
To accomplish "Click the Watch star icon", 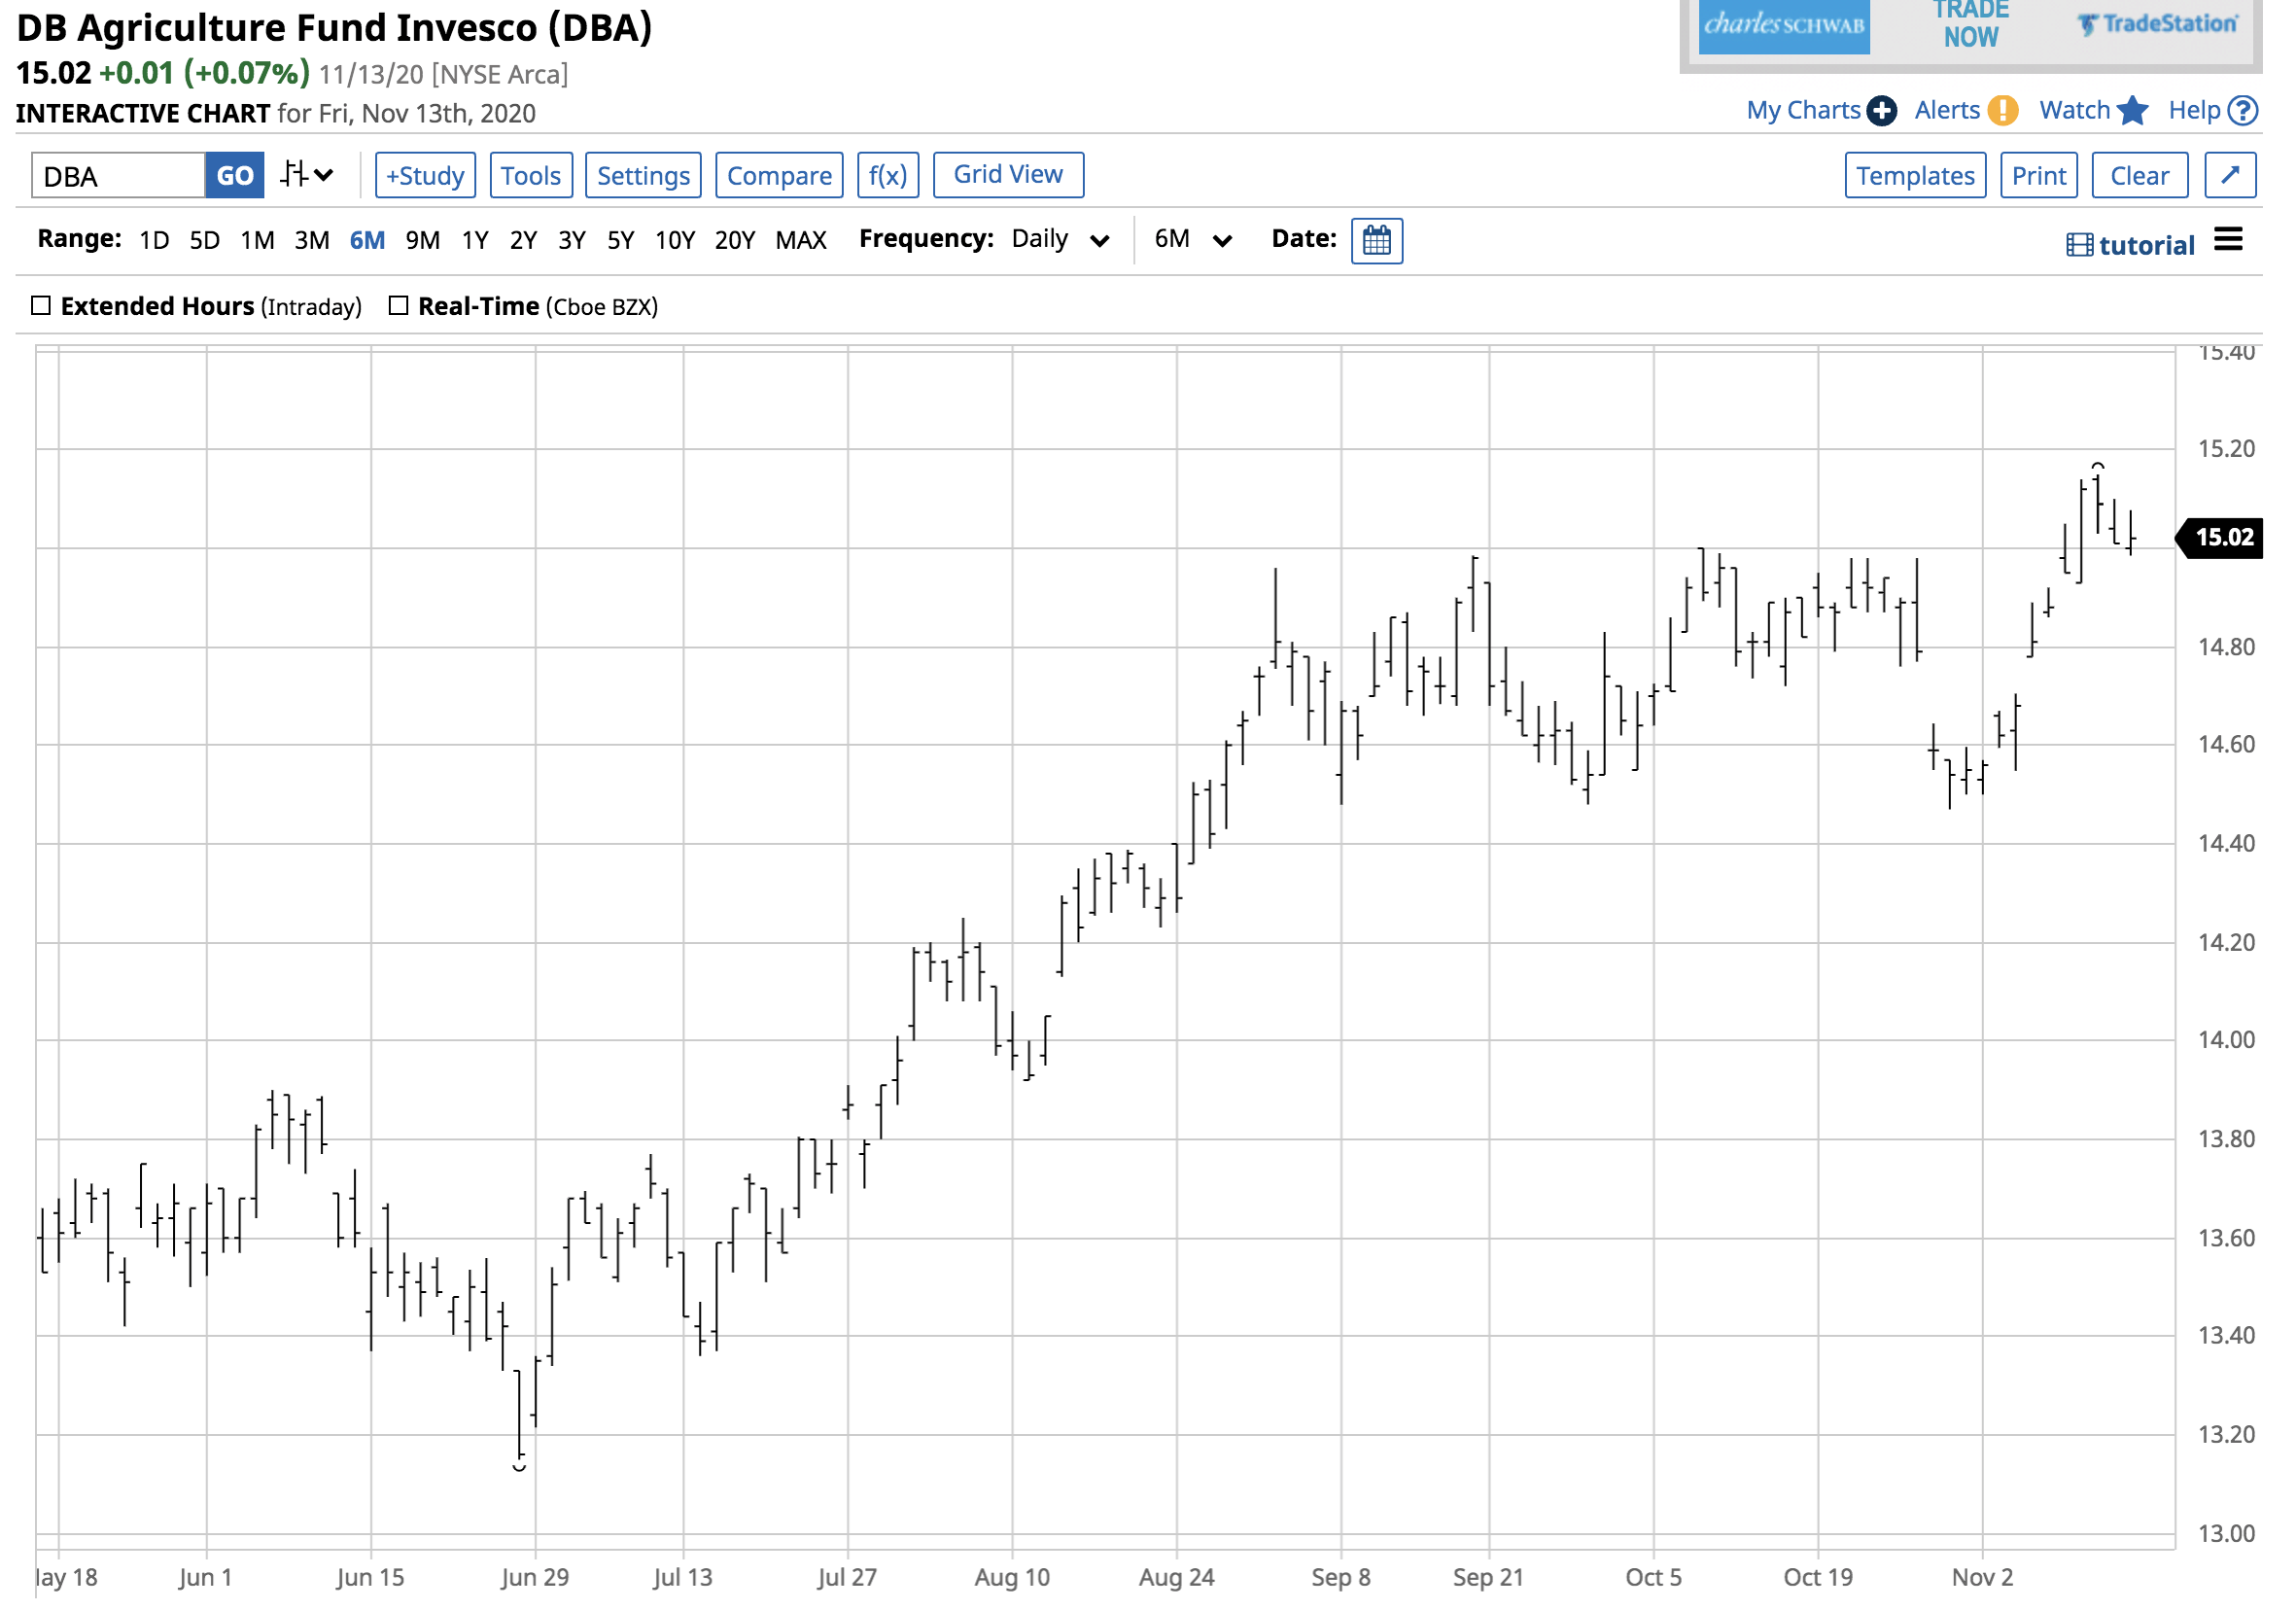I will (x=2133, y=111).
